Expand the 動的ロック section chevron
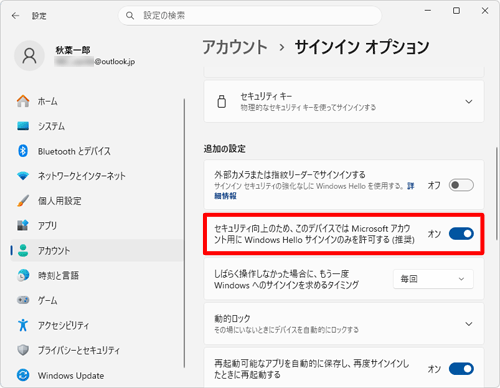The width and height of the screenshot is (500, 388). point(469,324)
